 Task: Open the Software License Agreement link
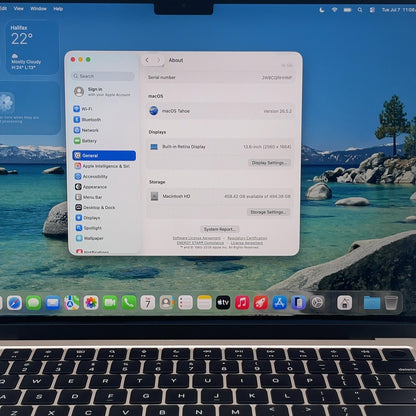pyautogui.click(x=196, y=238)
